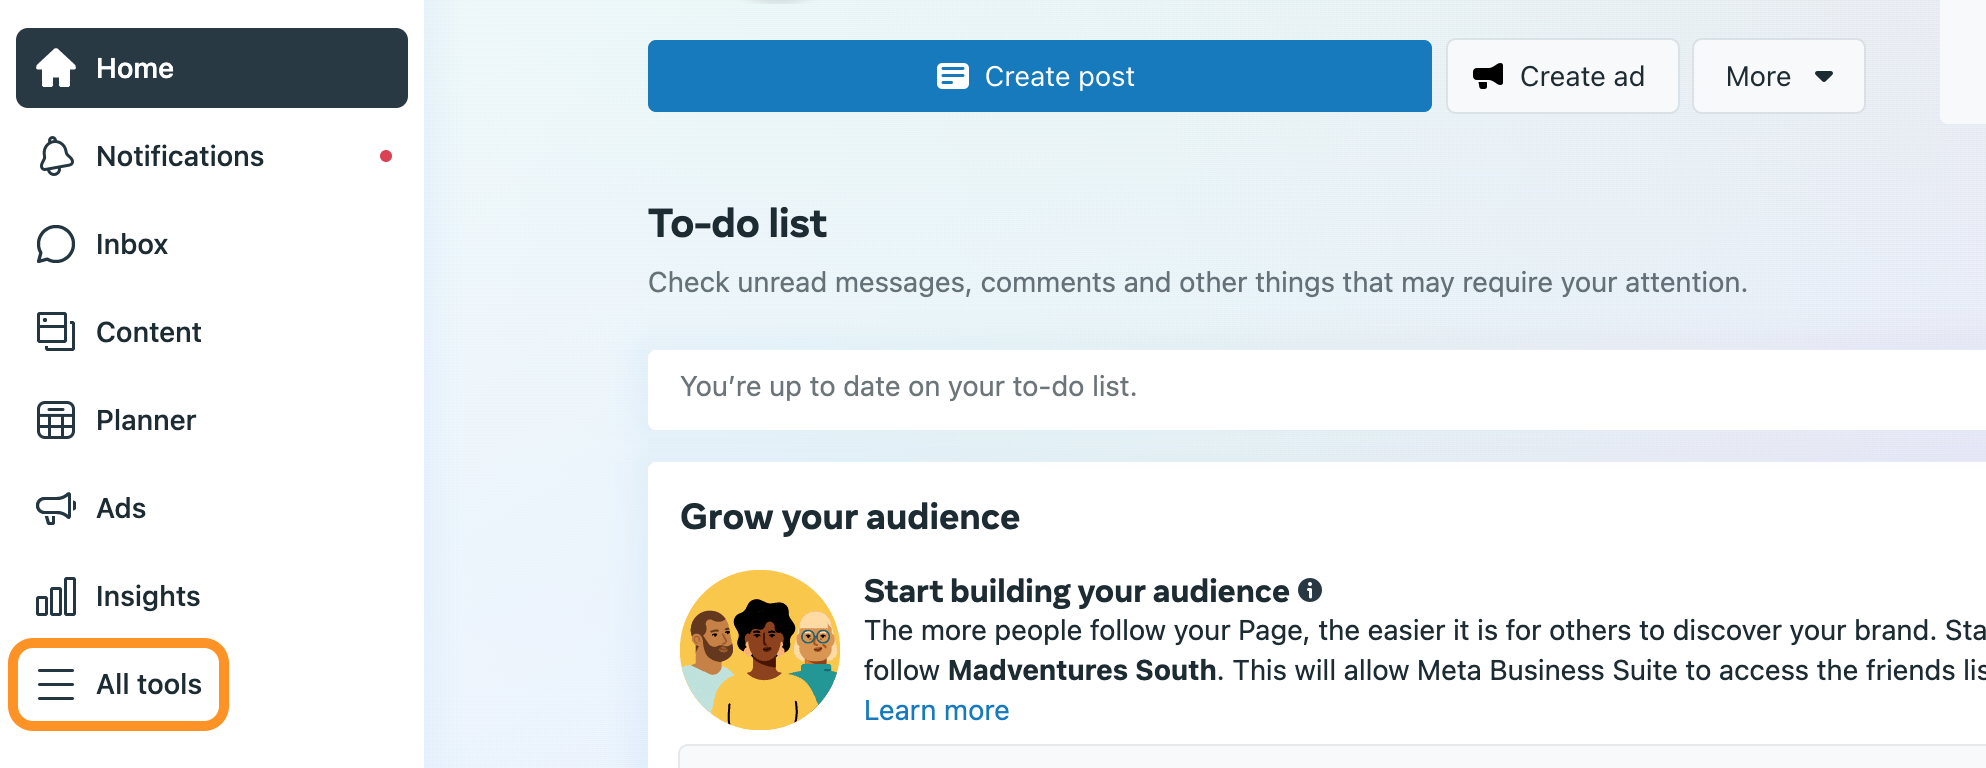Click the red notification indicator dot
The width and height of the screenshot is (1986, 768).
click(386, 156)
